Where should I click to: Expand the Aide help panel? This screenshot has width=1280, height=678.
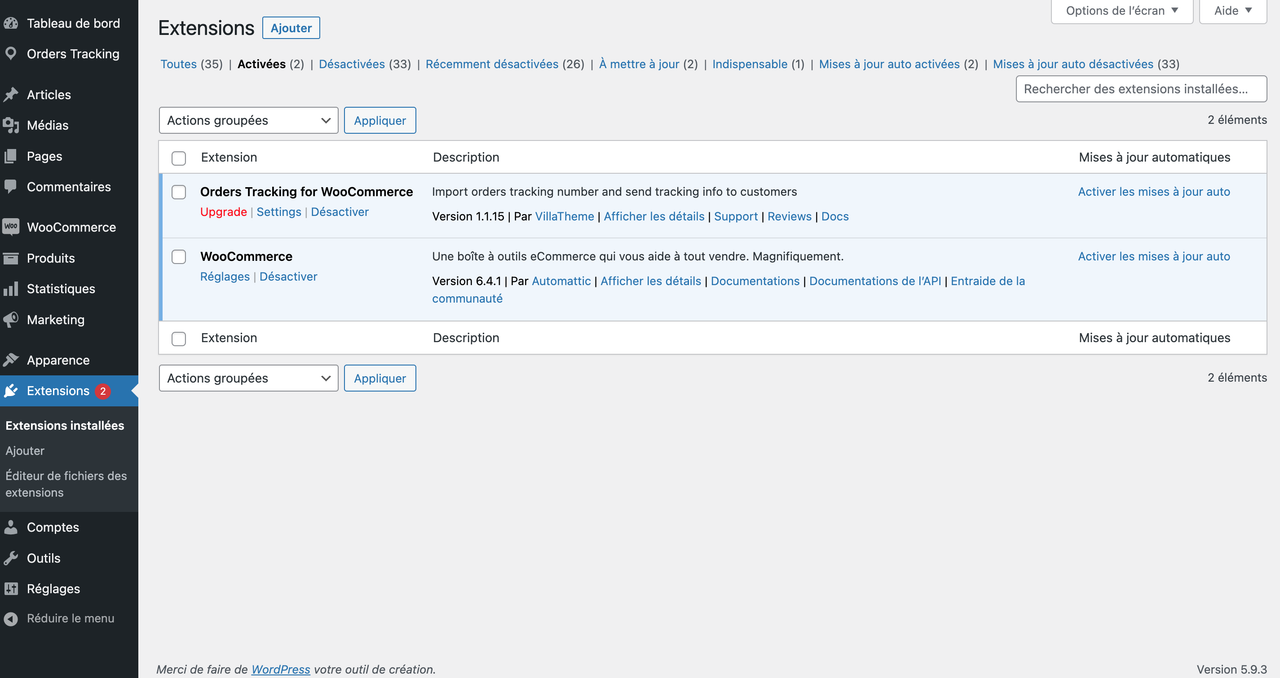(x=1234, y=11)
